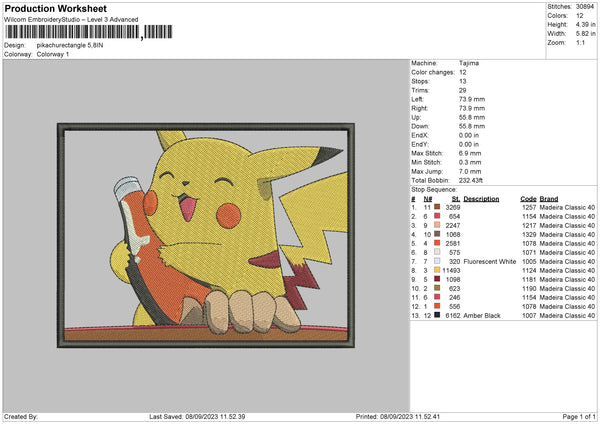The width and height of the screenshot is (600, 424).
Task: Select stitch count 2581 in row 5
Action: pos(453,243)
